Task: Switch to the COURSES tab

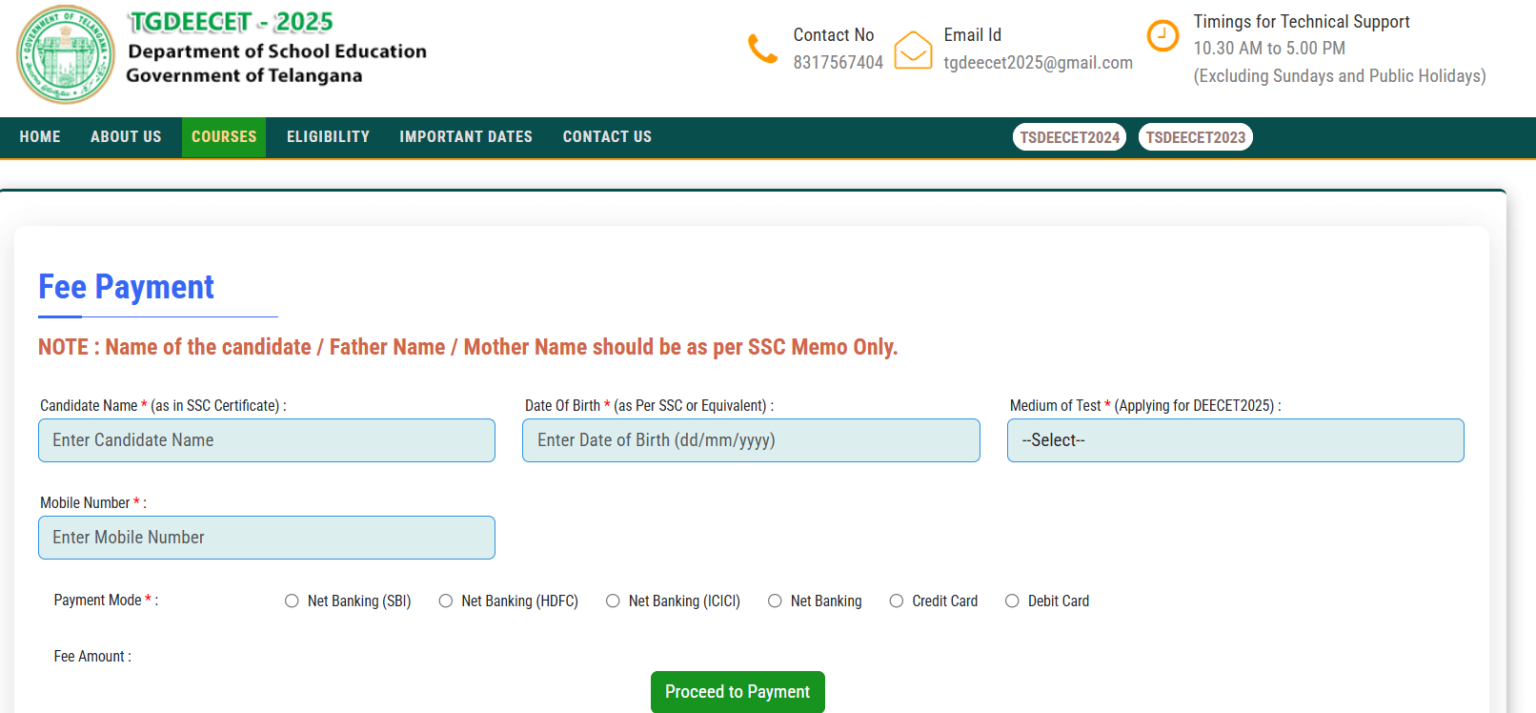Action: [x=223, y=137]
